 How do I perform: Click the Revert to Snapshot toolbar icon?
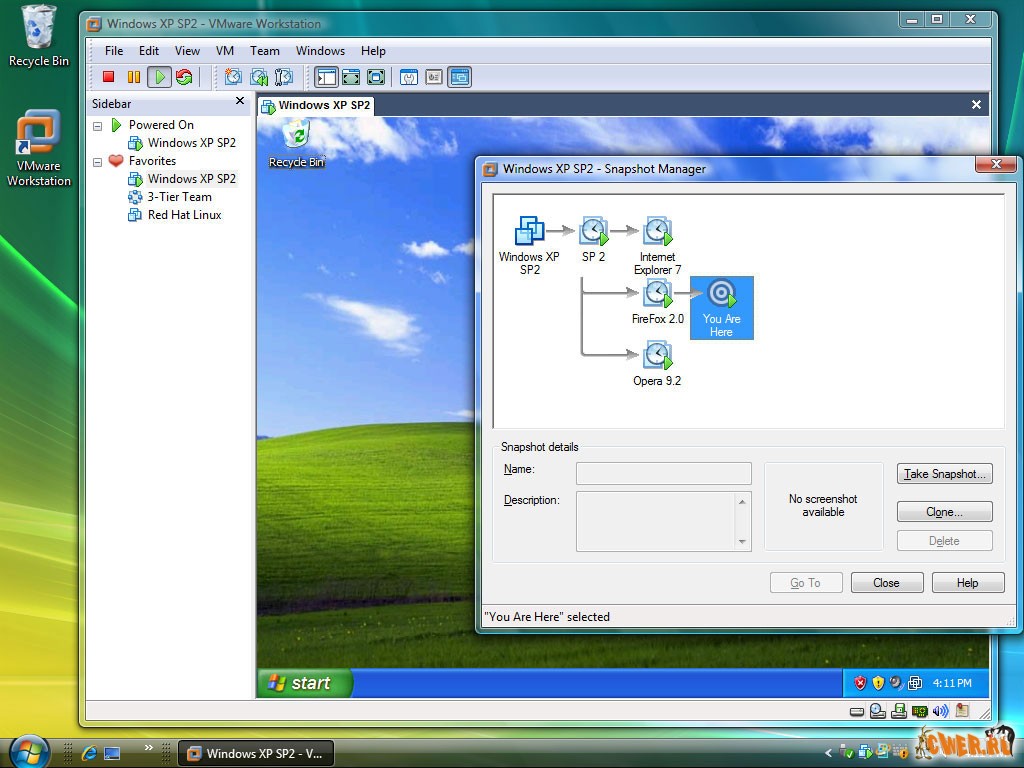click(259, 77)
